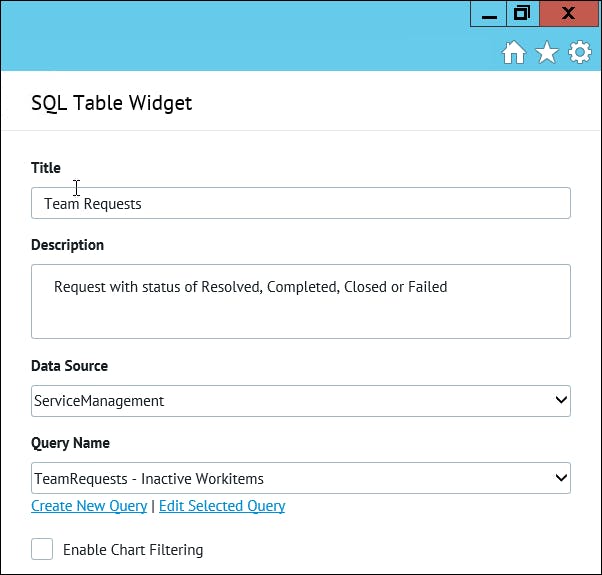Open the Query Name dropdown

click(x=300, y=478)
